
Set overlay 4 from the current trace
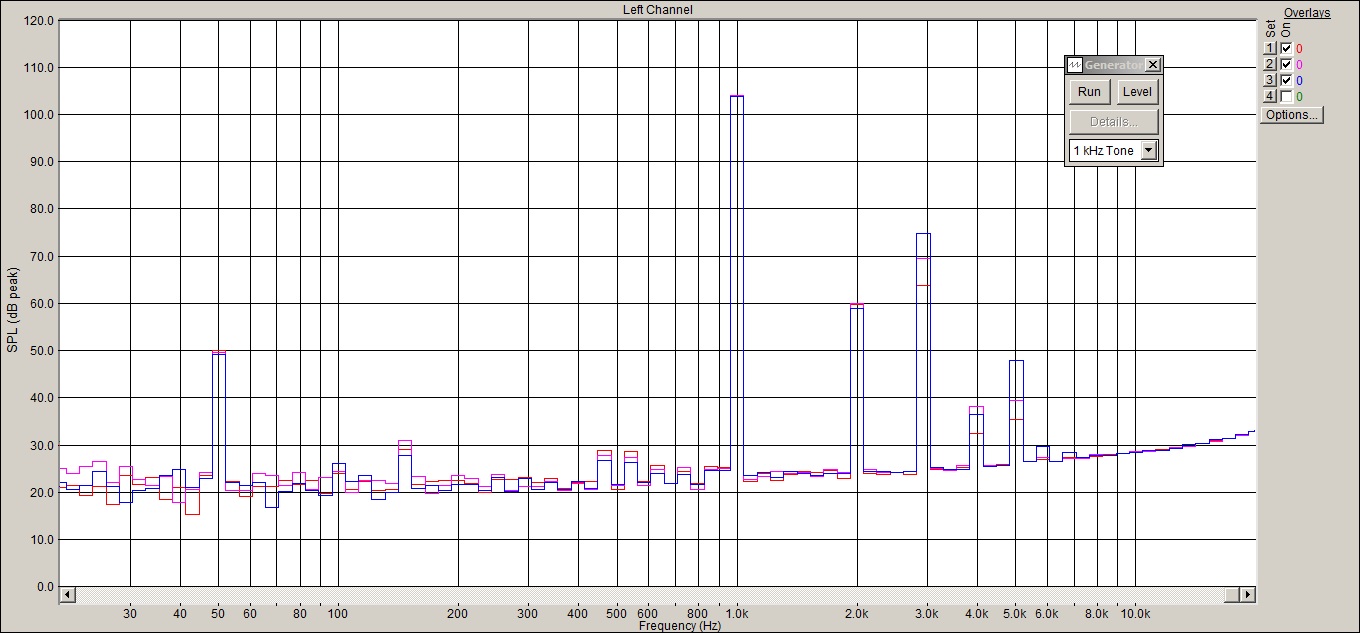click(x=1270, y=96)
